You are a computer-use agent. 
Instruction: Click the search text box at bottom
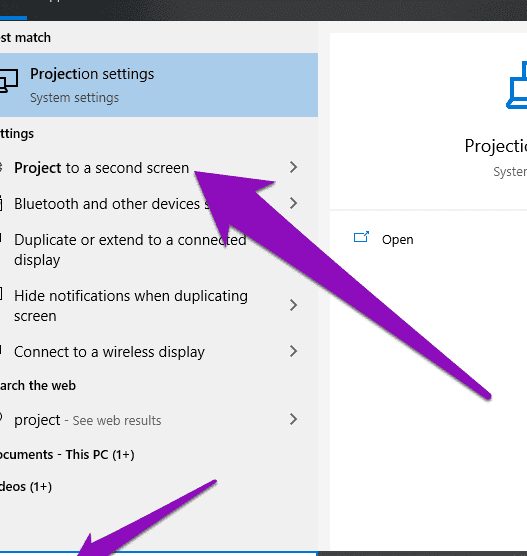click(x=159, y=554)
